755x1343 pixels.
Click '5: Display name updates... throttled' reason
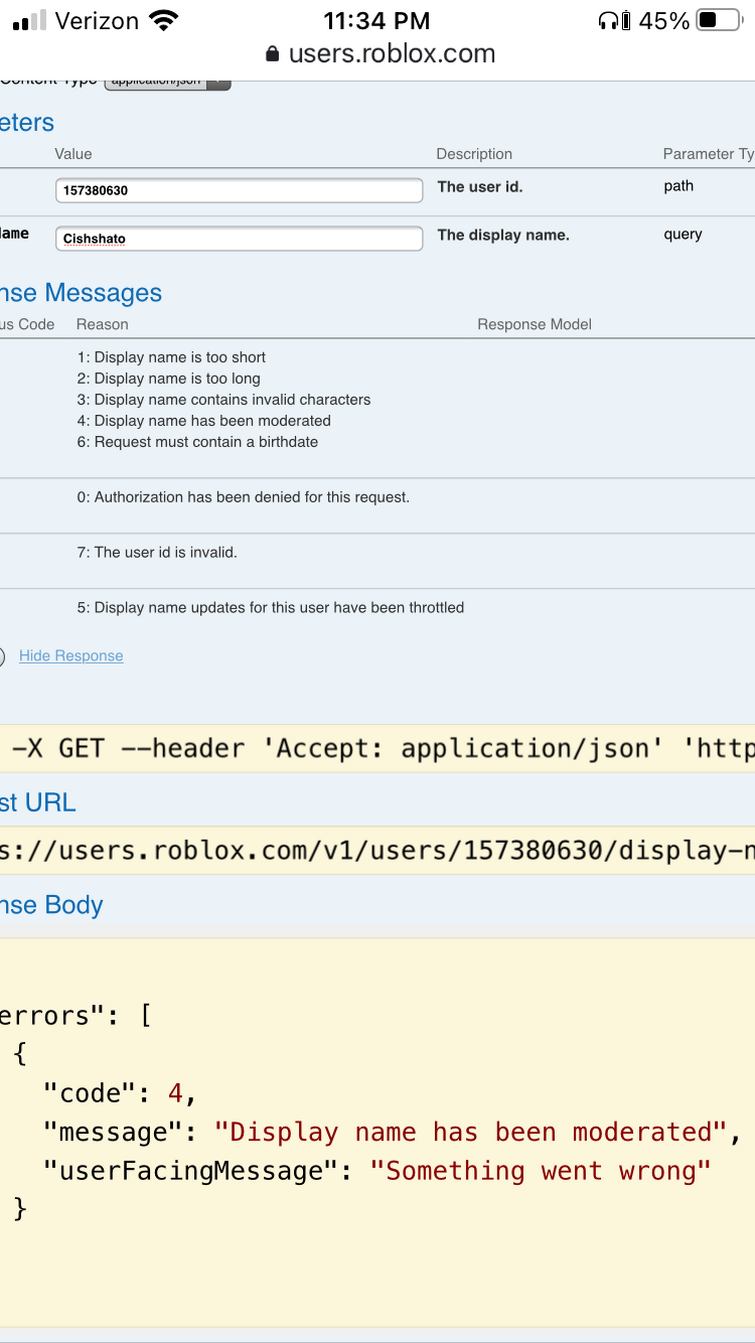[270, 607]
